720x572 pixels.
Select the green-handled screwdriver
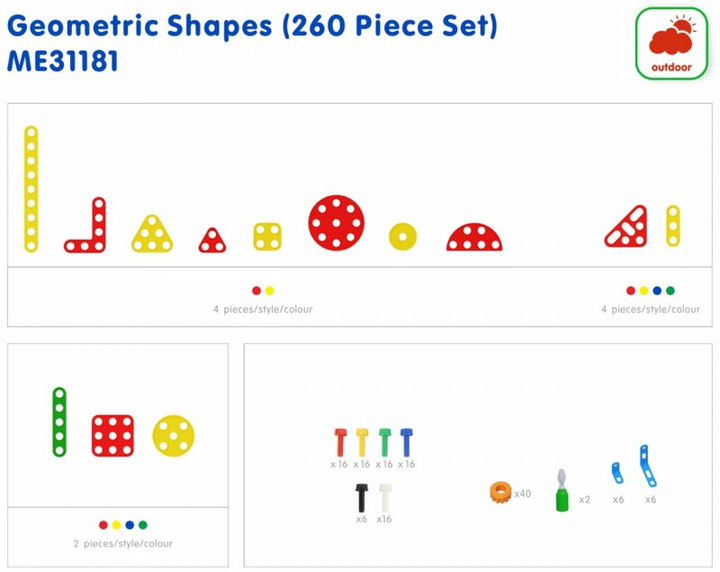562,490
